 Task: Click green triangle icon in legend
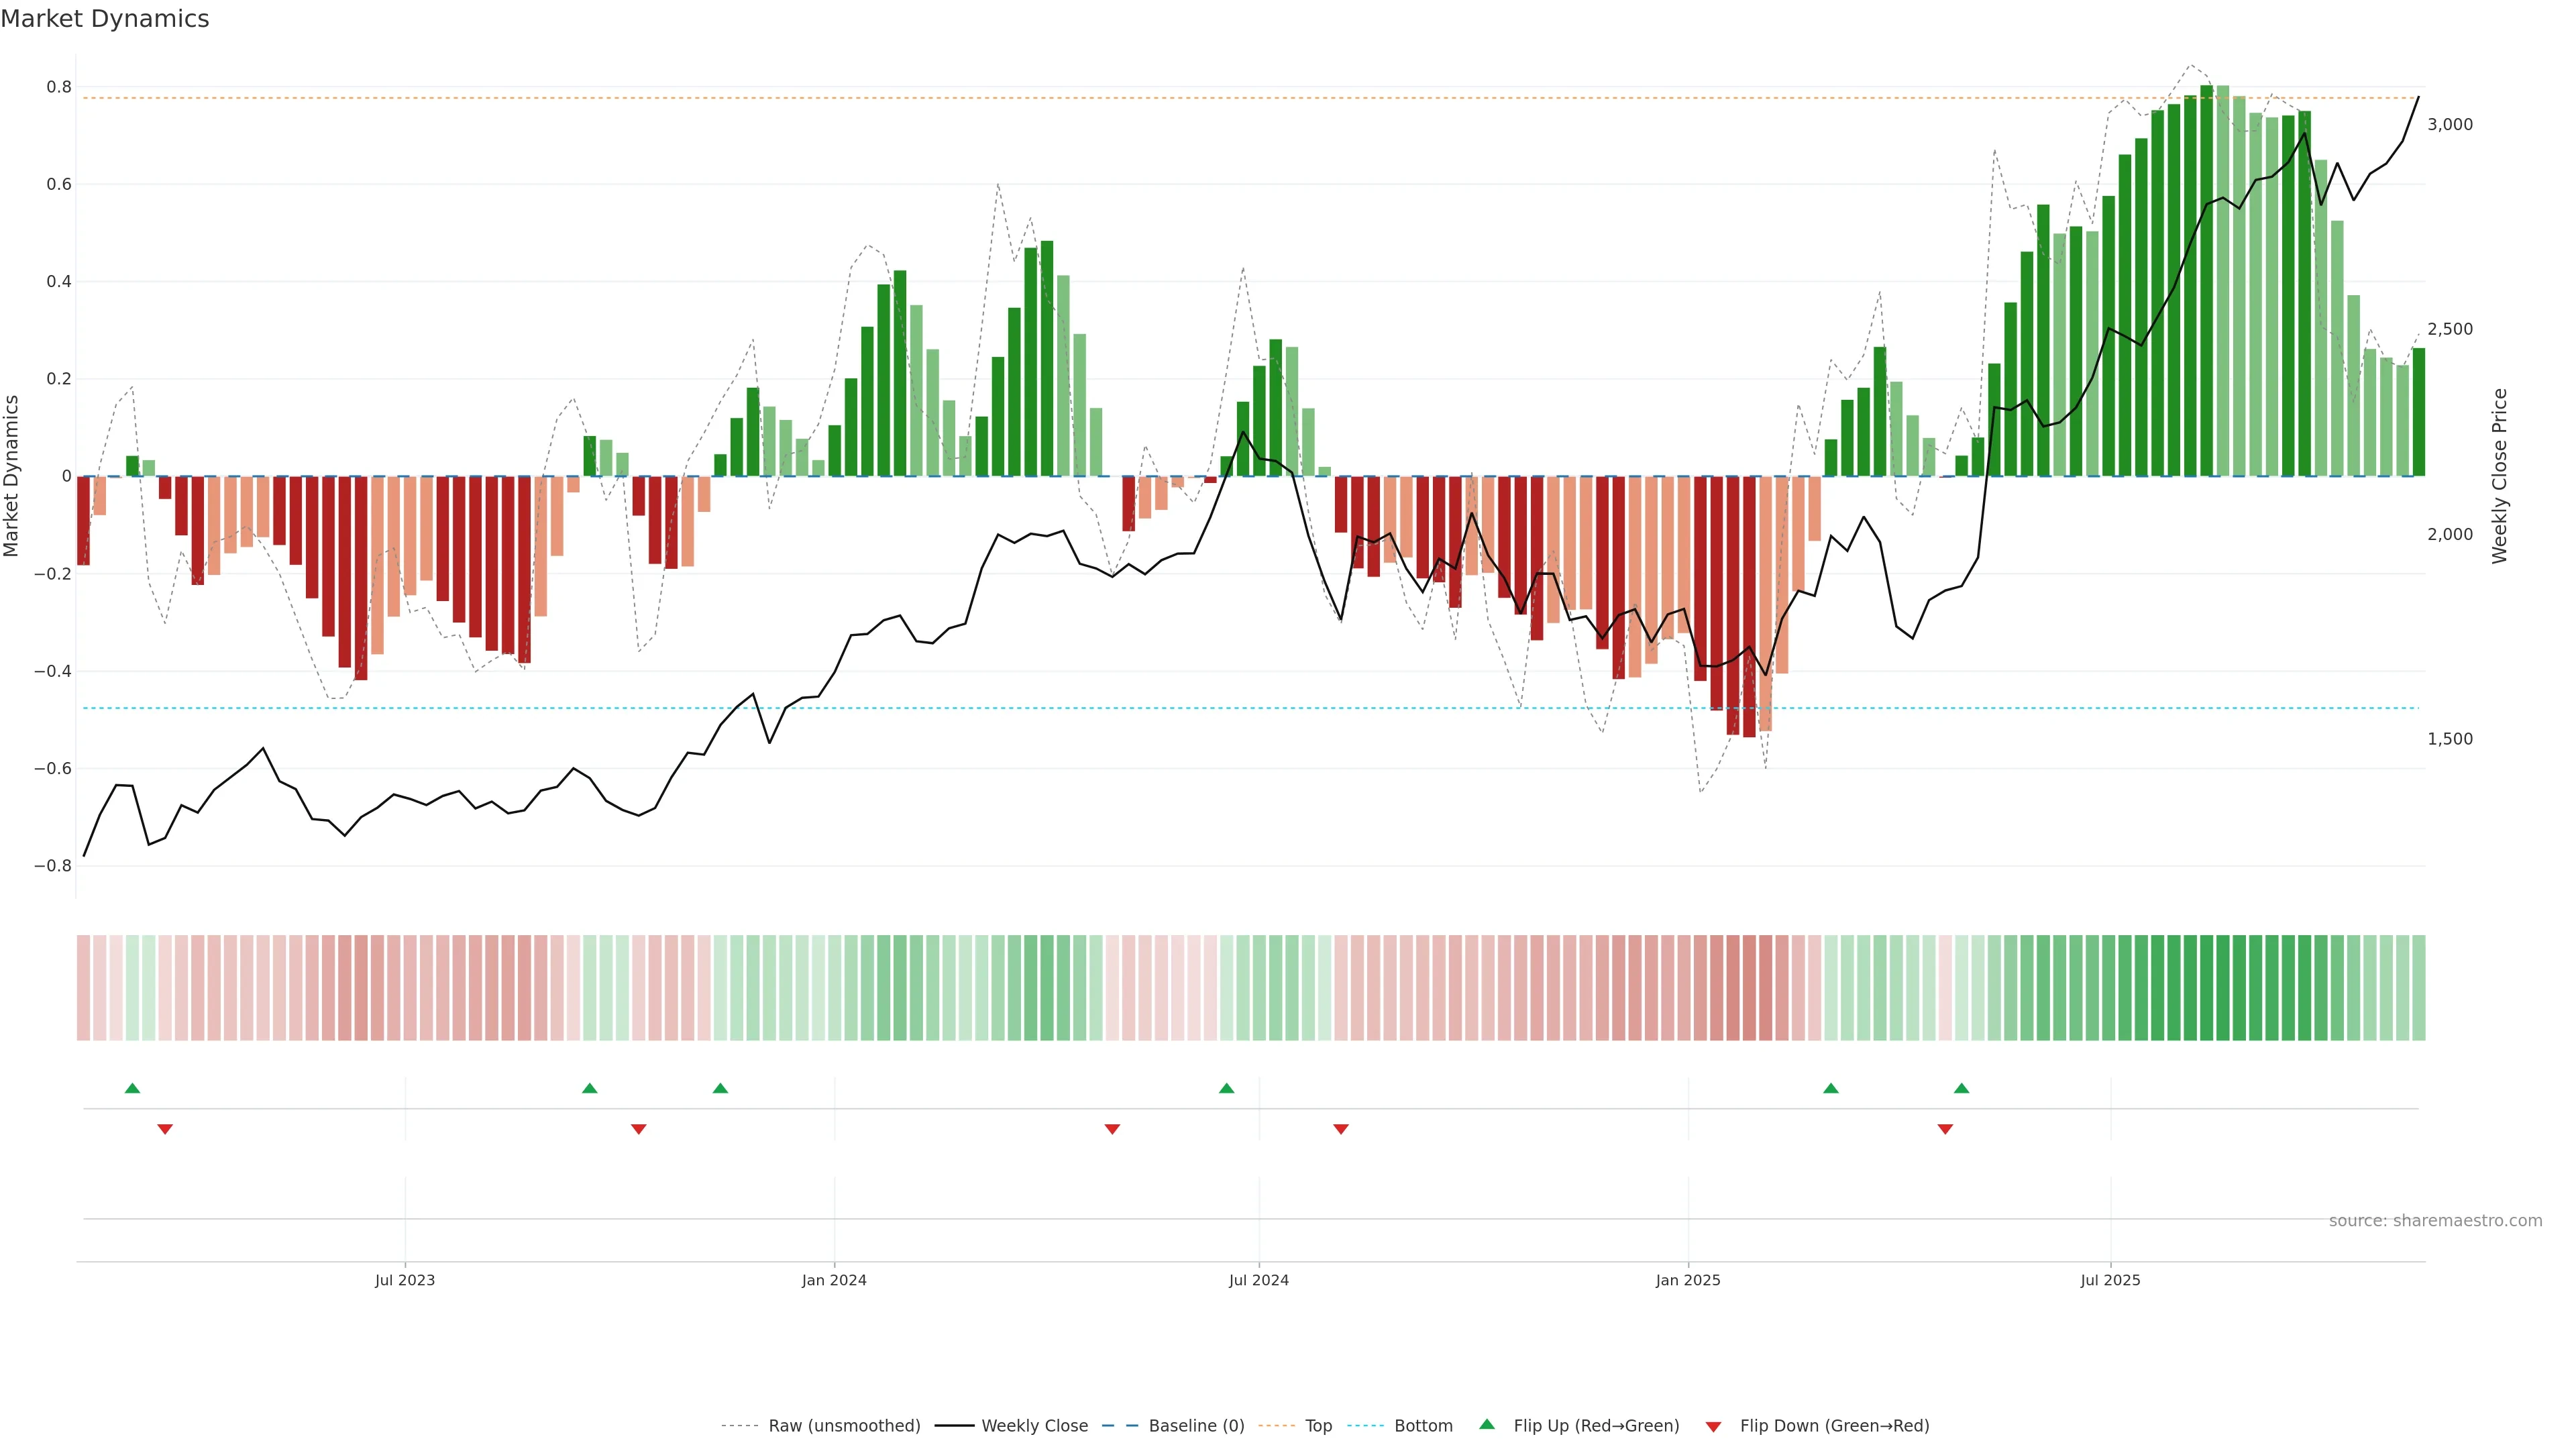tap(1487, 1424)
